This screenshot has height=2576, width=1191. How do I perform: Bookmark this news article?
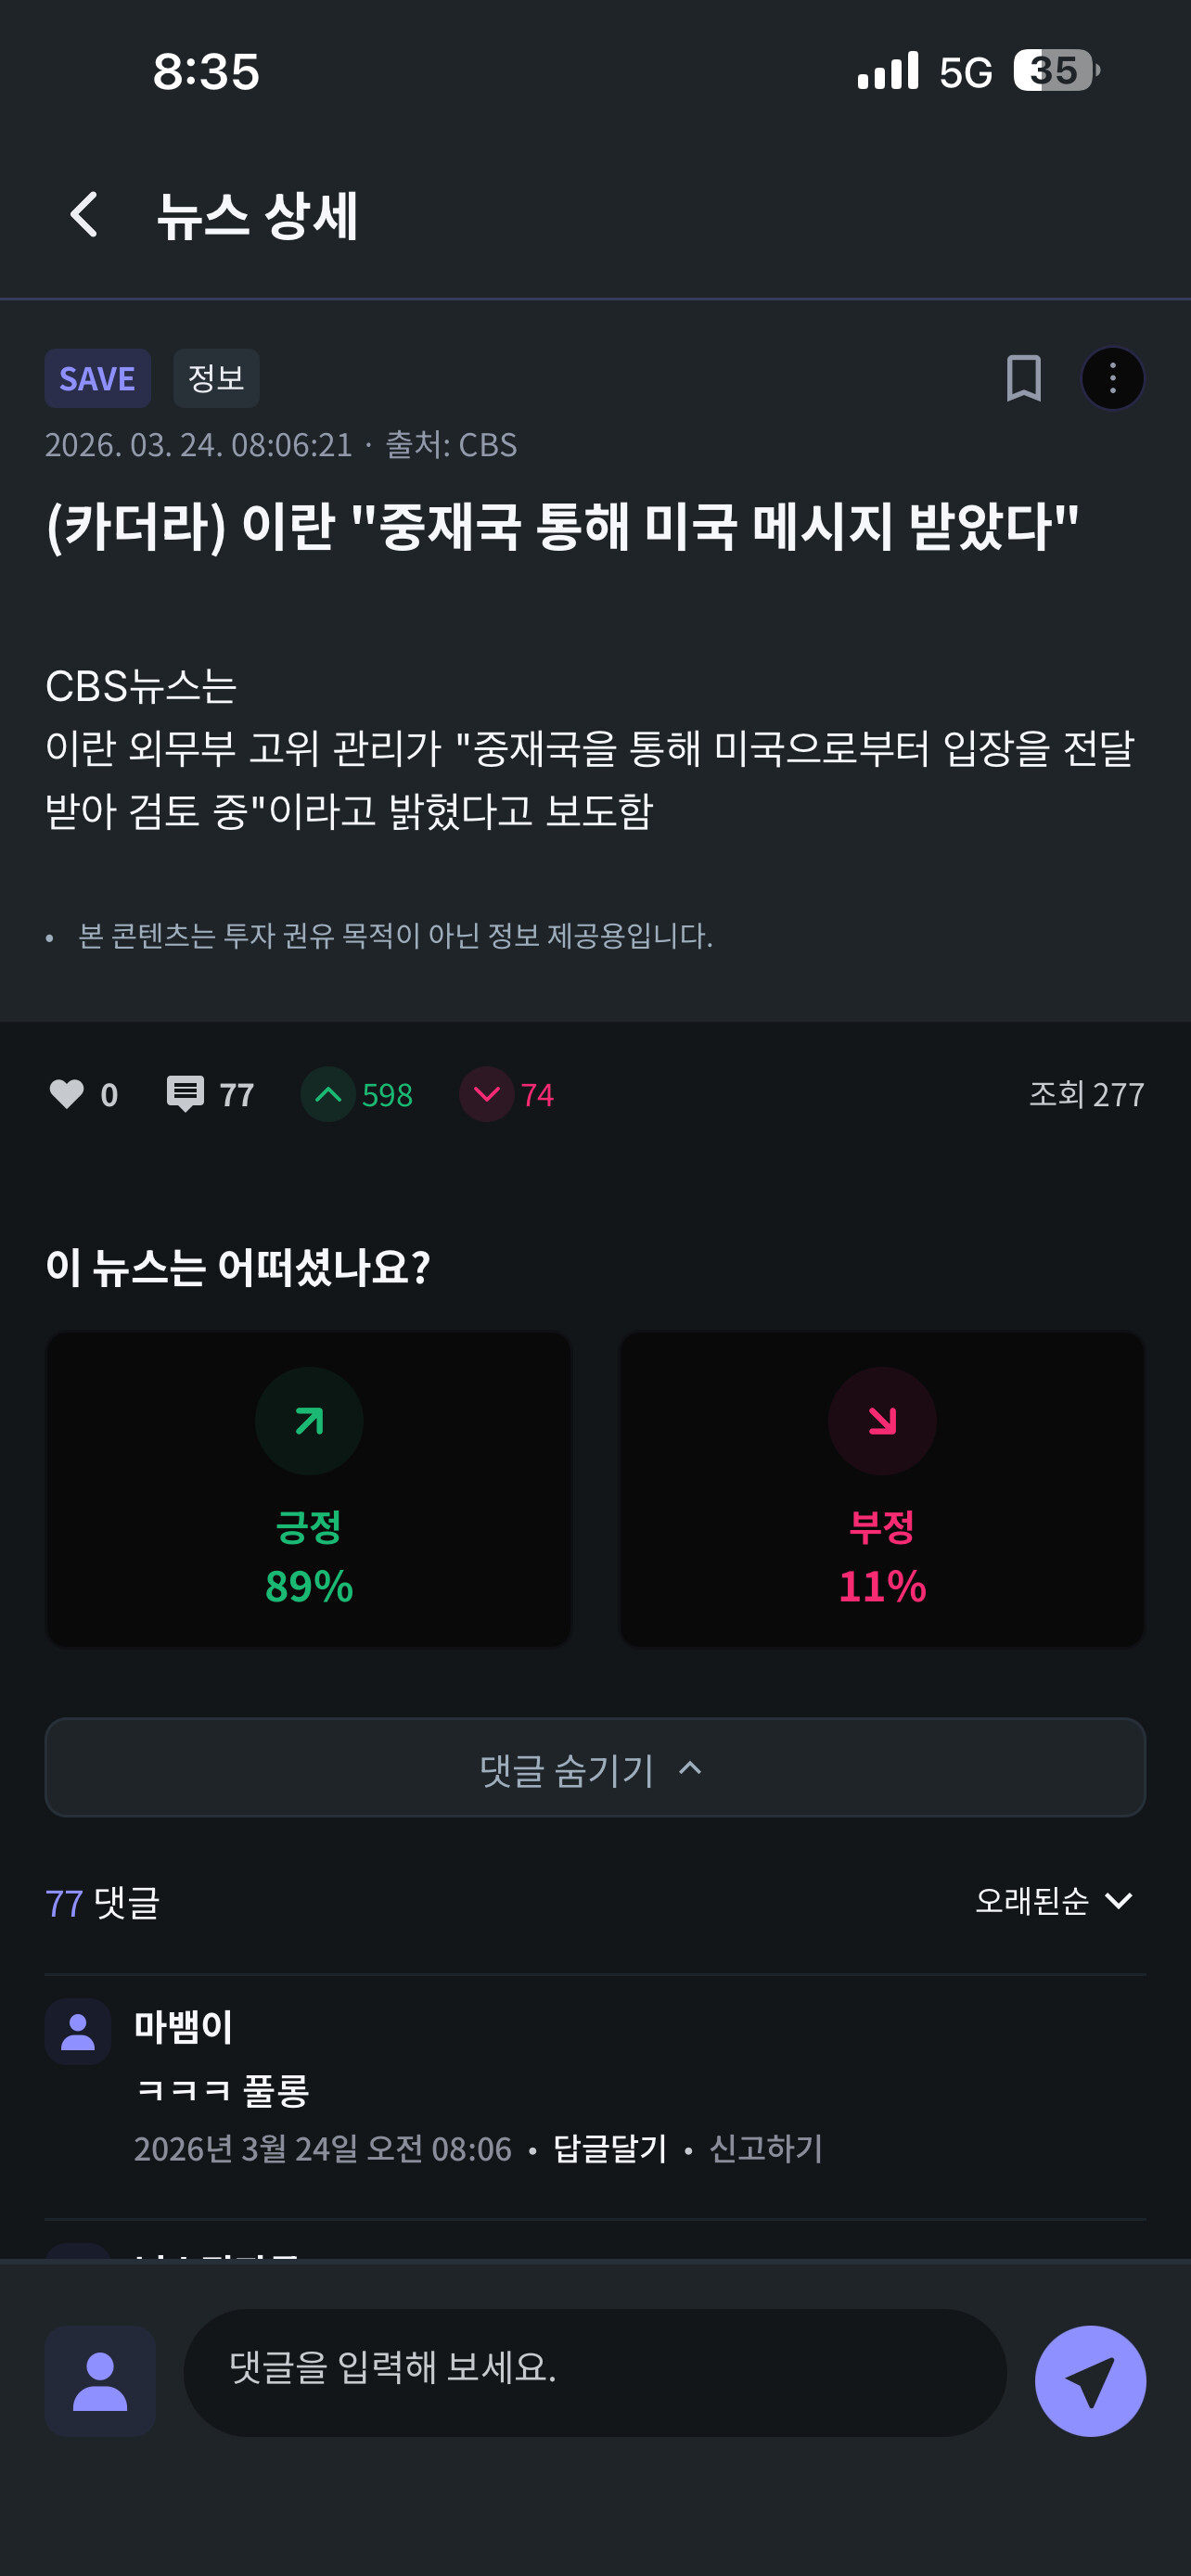[x=1023, y=378]
